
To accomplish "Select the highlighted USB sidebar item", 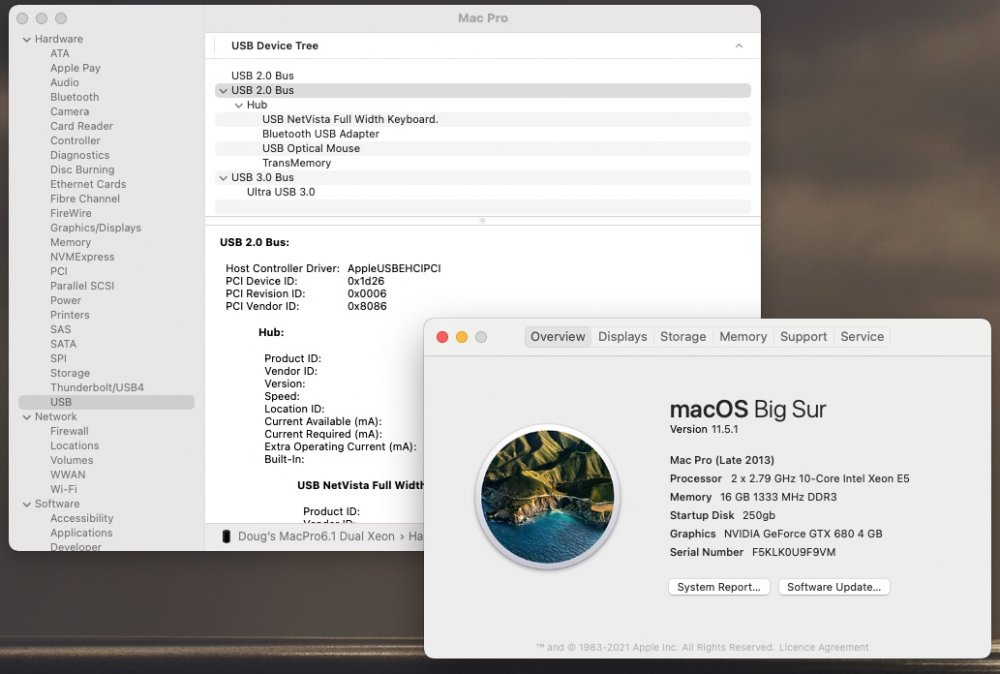I will (107, 402).
